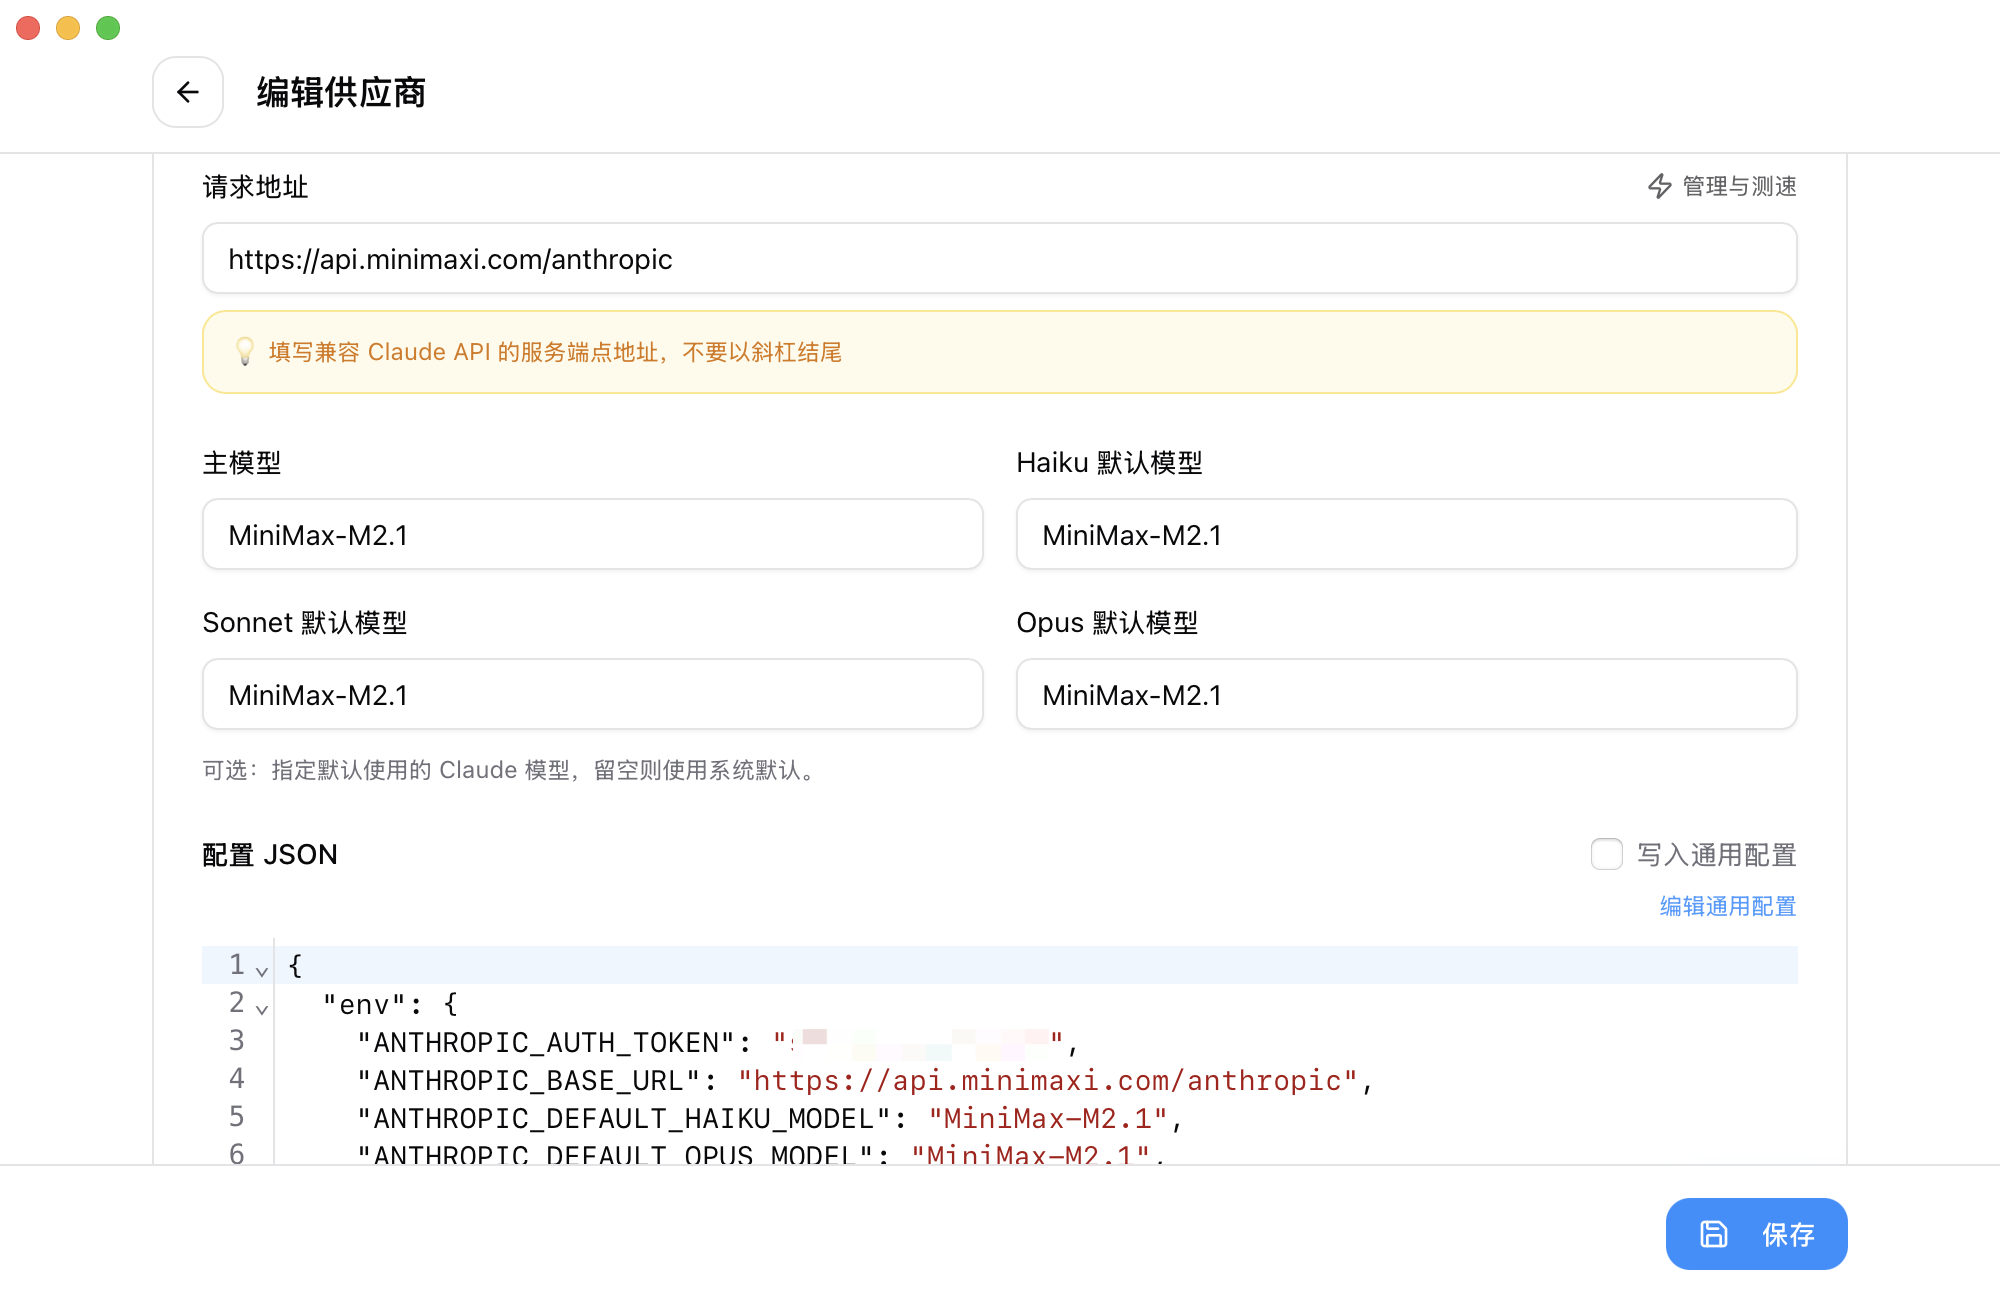The width and height of the screenshot is (2000, 1302).
Task: Click the lightbulb hint icon
Action: coord(244,351)
